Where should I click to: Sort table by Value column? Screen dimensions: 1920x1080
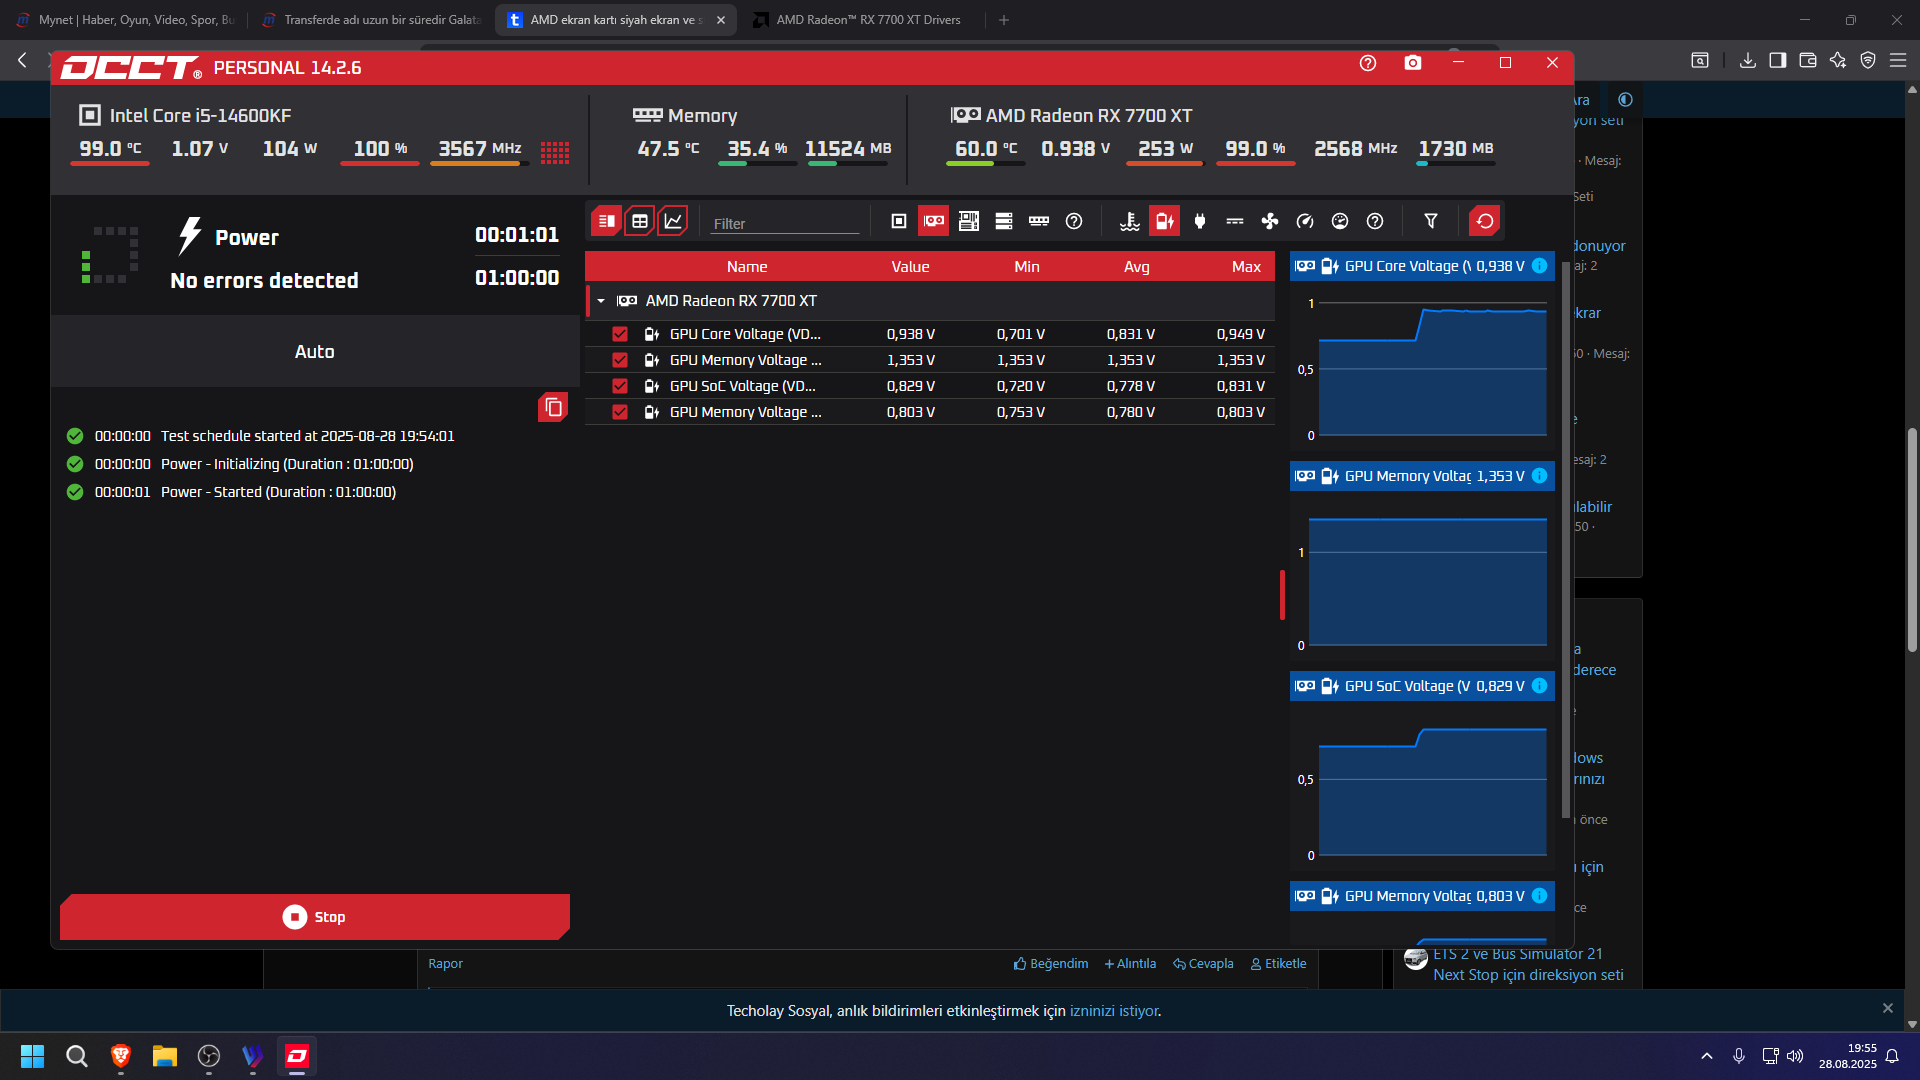(910, 267)
